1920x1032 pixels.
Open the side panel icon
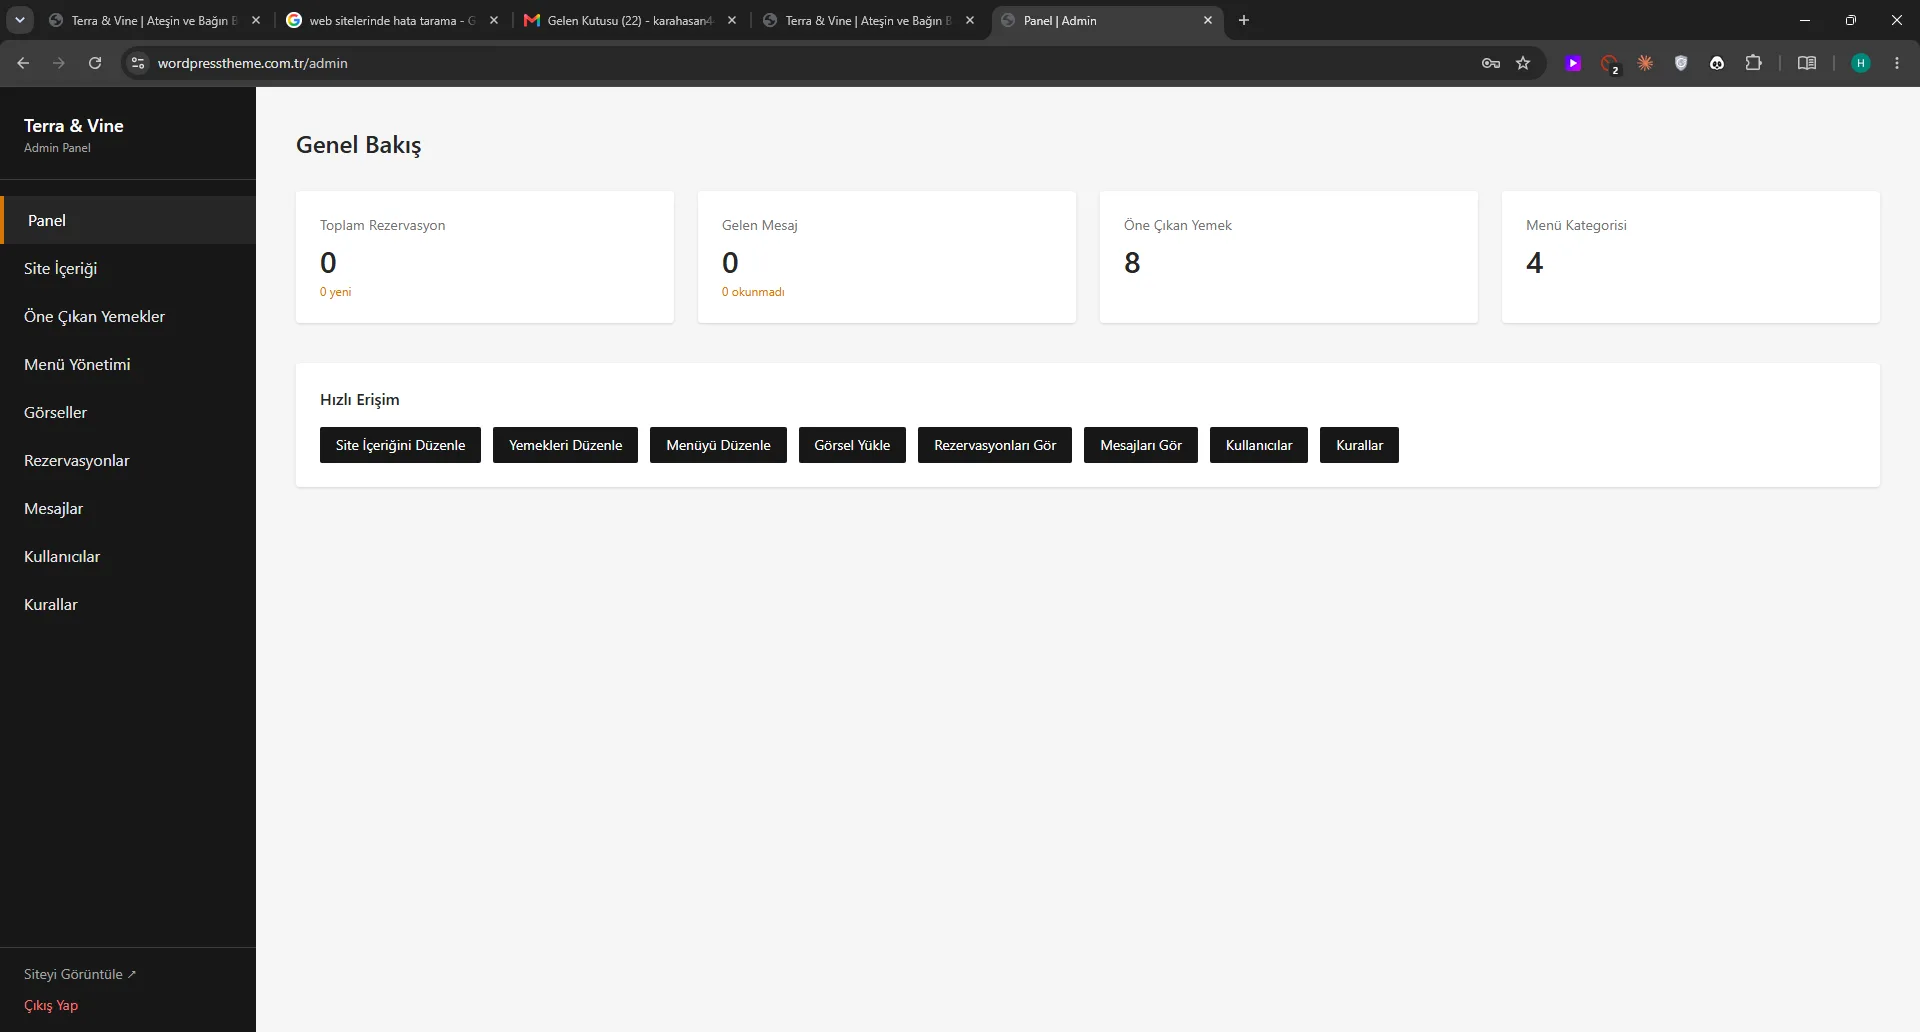[1806, 63]
